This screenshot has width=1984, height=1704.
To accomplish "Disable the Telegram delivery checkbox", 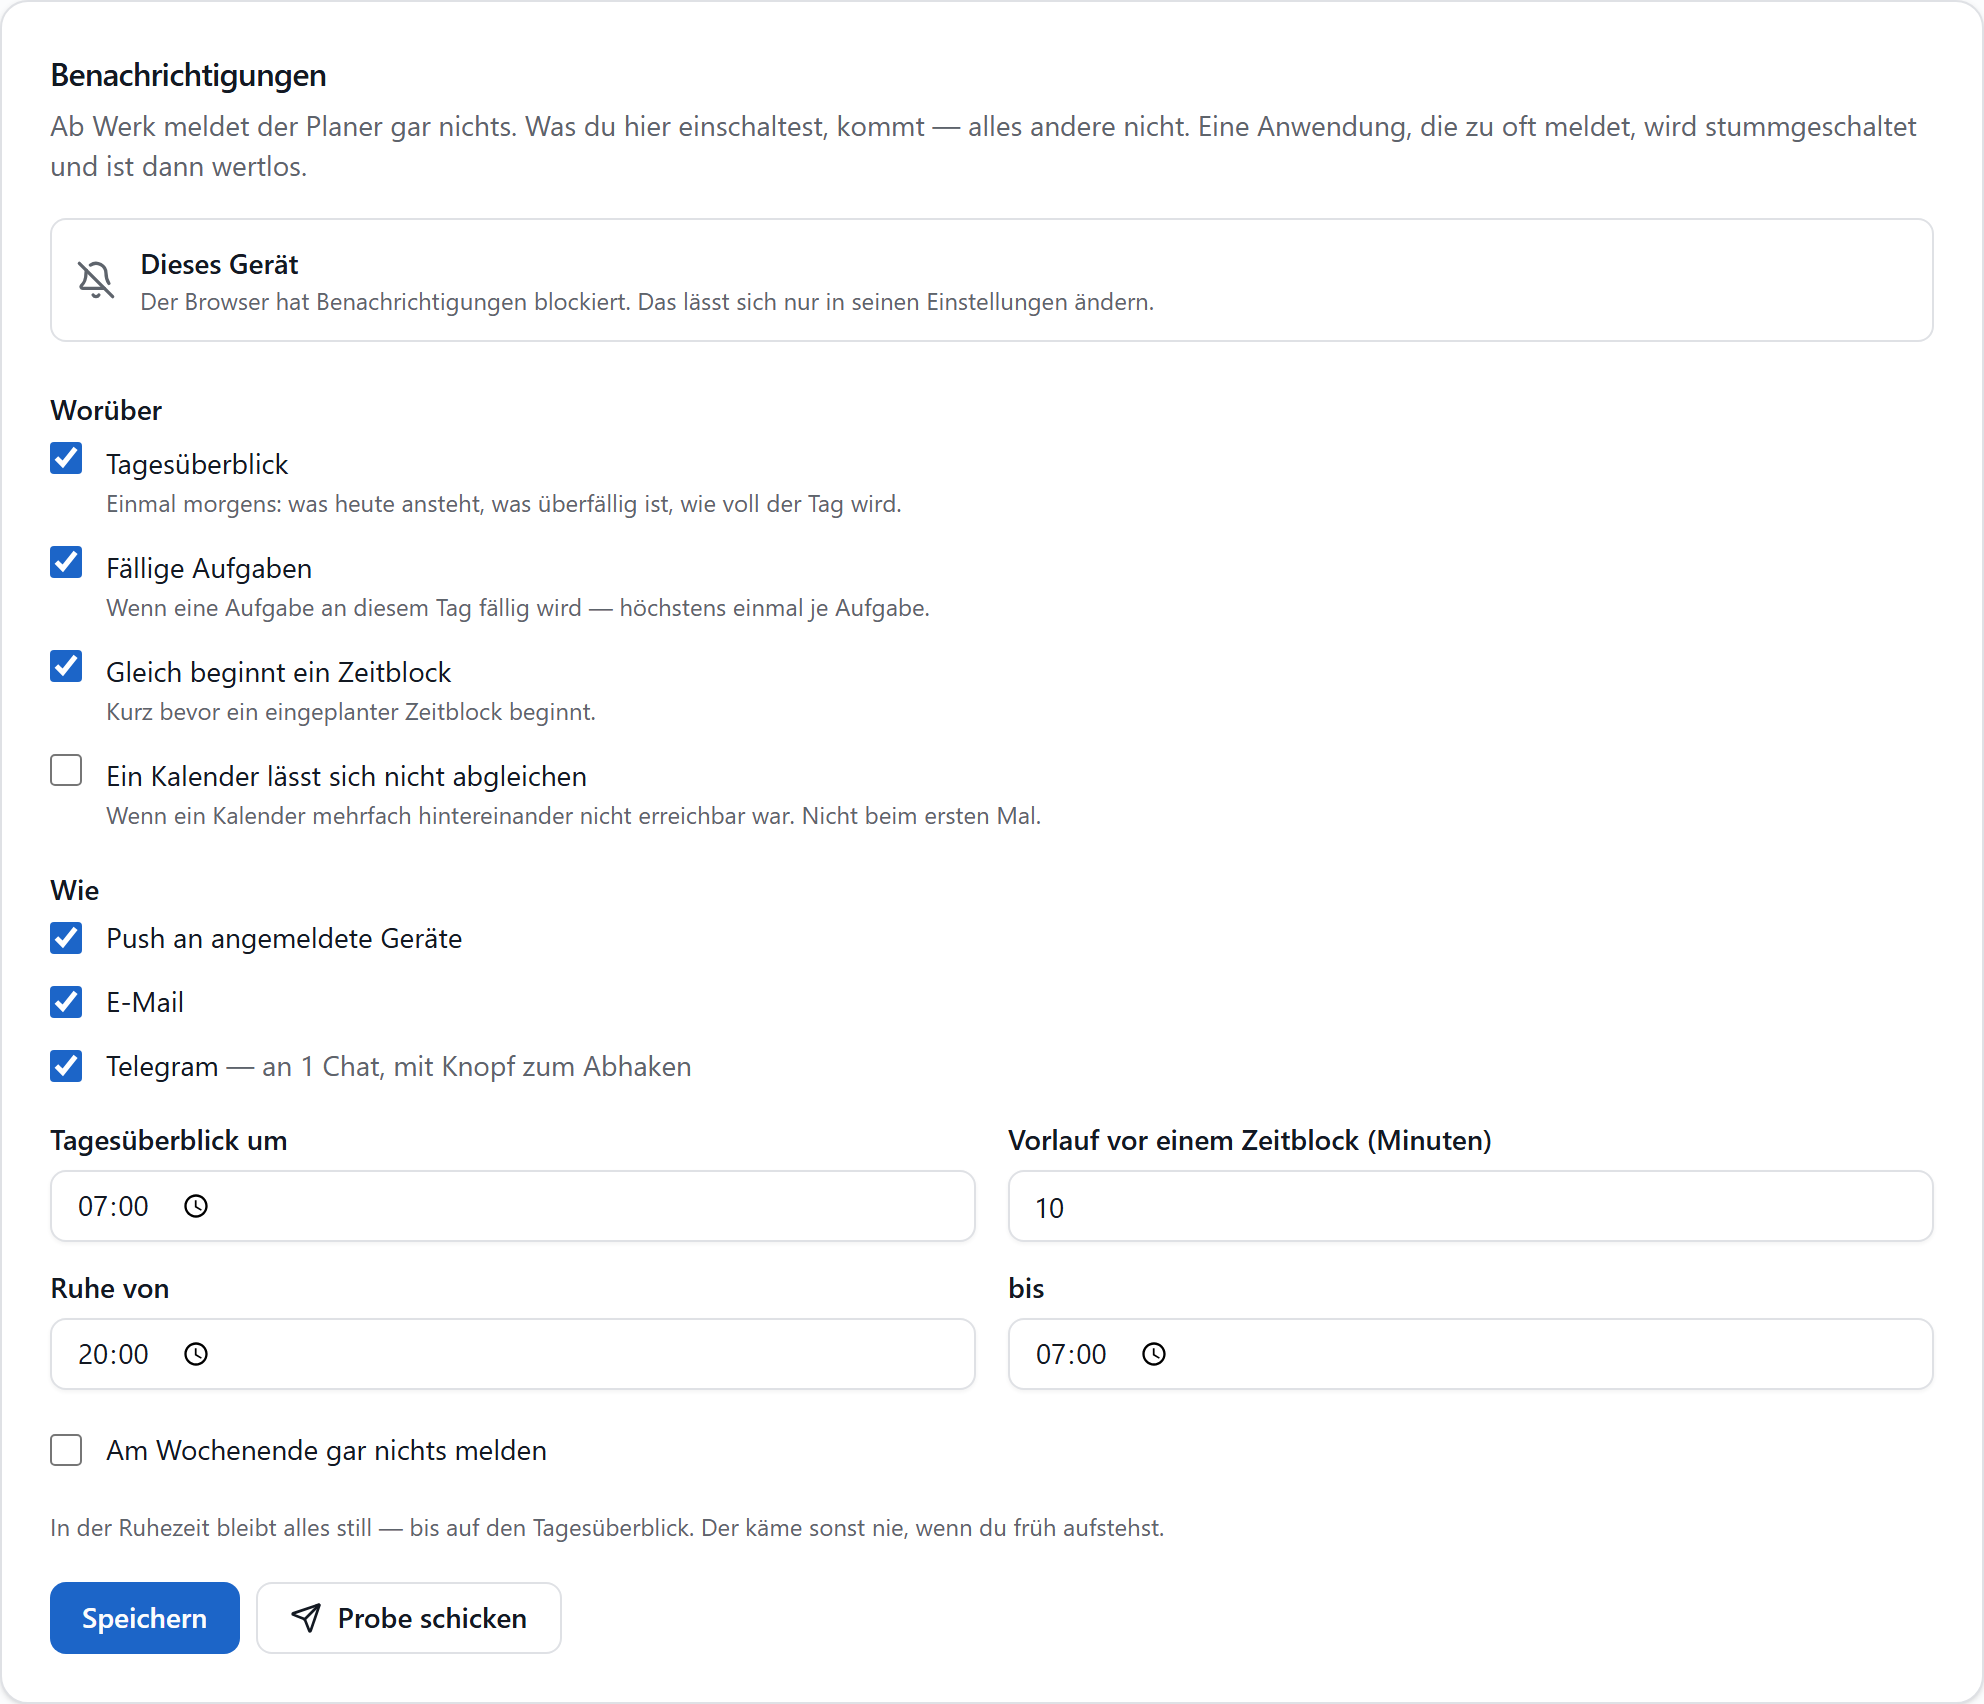I will [66, 1066].
